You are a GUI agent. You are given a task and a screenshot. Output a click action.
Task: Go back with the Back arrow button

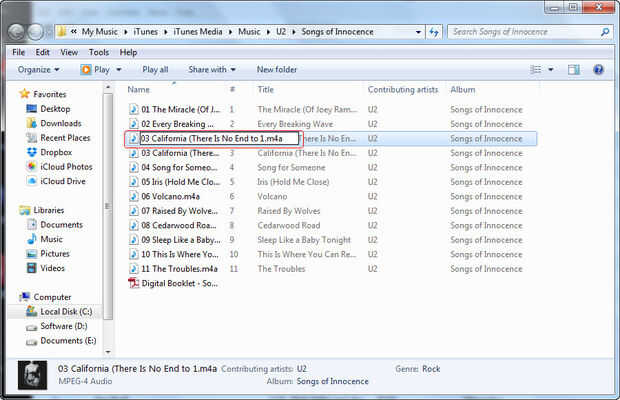tap(17, 32)
